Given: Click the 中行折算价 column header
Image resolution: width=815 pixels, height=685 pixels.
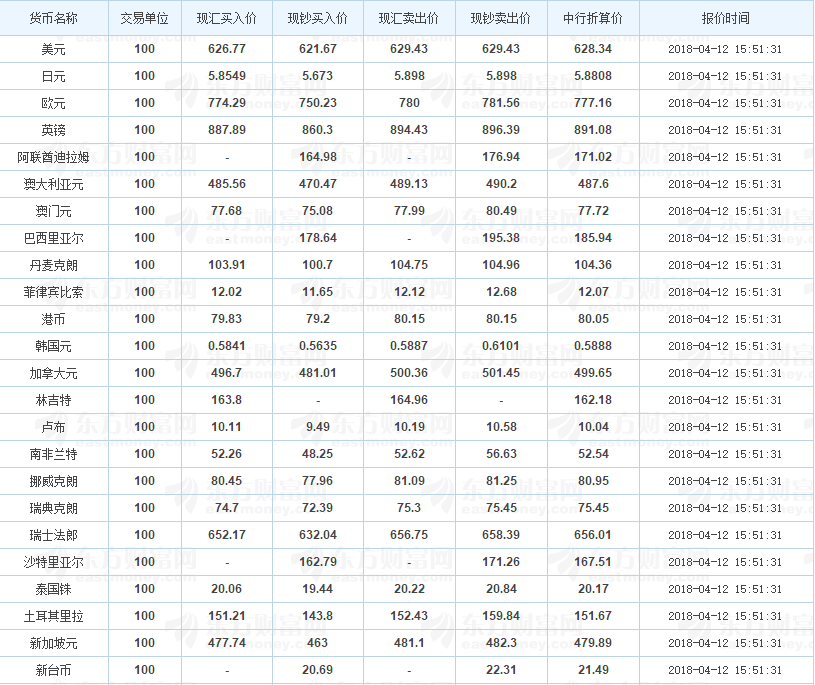Looking at the screenshot, I should coord(593,18).
